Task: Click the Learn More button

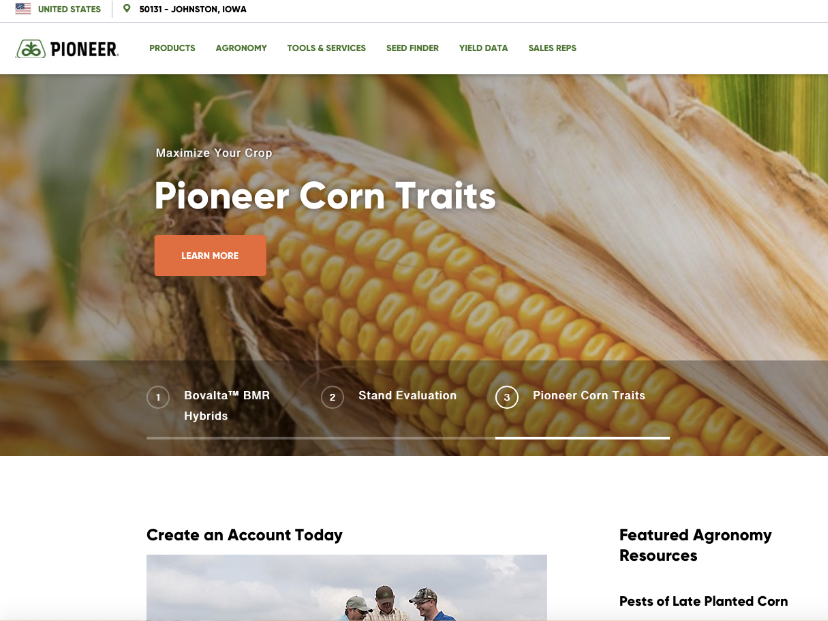Action: tap(210, 256)
